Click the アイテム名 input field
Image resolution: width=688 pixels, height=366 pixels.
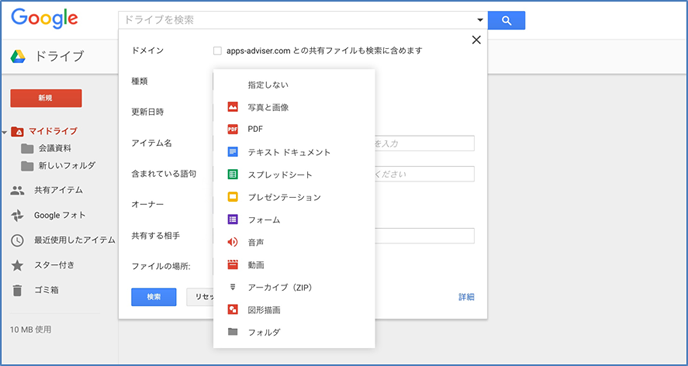tap(424, 144)
